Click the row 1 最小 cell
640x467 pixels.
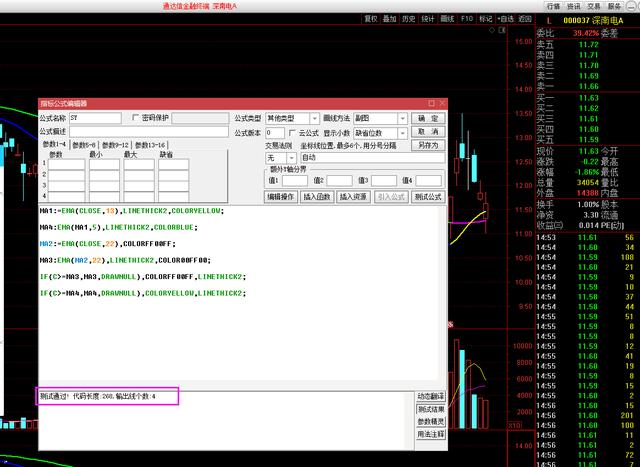(104, 164)
